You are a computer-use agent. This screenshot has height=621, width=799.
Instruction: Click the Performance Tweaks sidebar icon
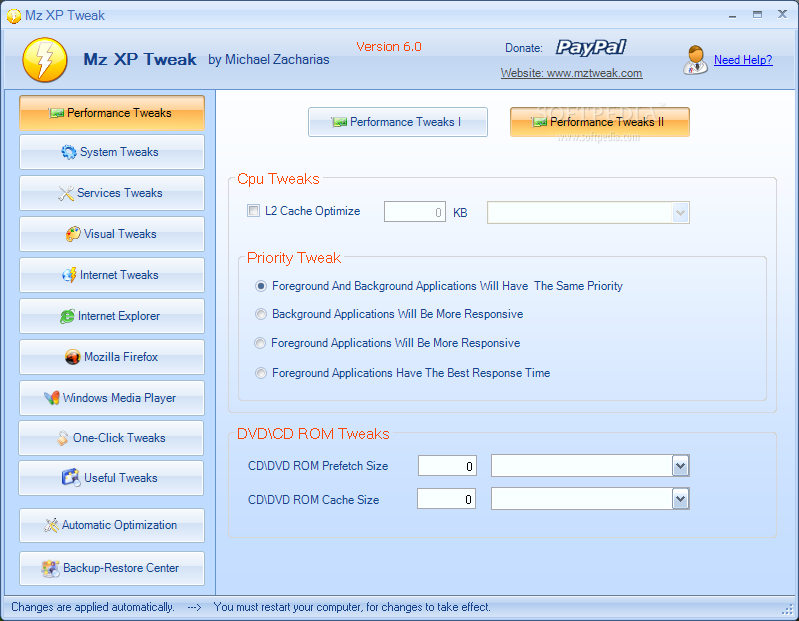click(57, 113)
